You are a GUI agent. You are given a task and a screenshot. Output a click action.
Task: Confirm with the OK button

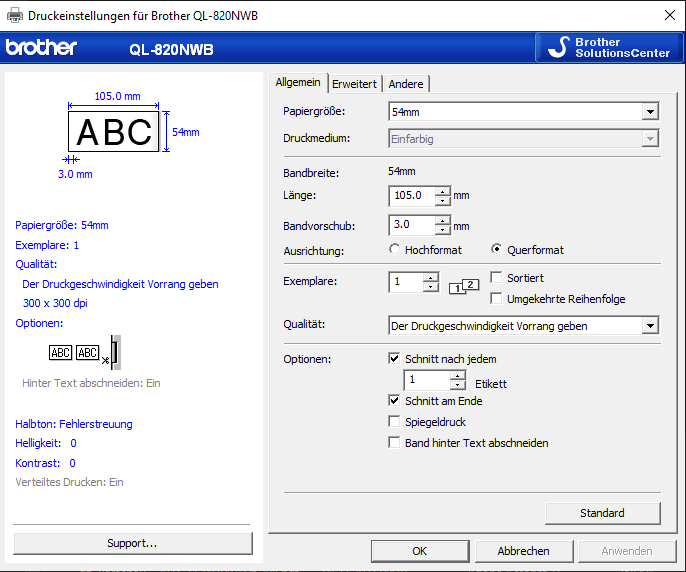click(420, 551)
